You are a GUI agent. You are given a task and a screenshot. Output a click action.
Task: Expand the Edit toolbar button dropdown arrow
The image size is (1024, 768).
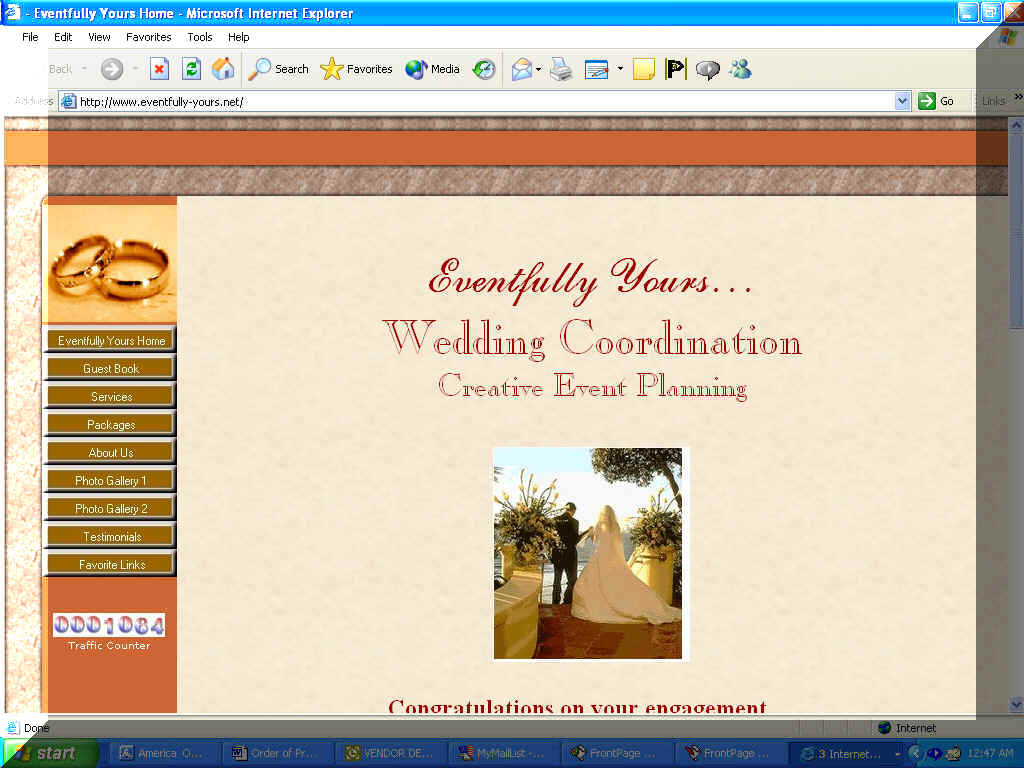620,69
